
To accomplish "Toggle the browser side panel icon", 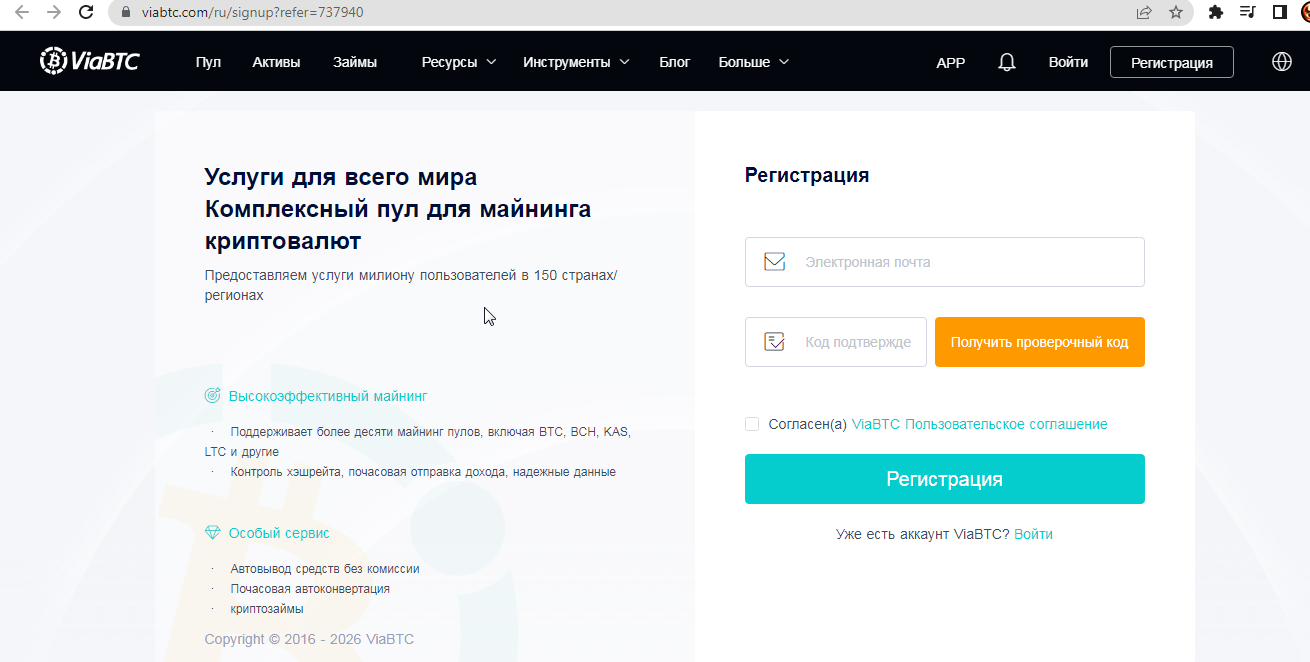I will coord(1279,13).
